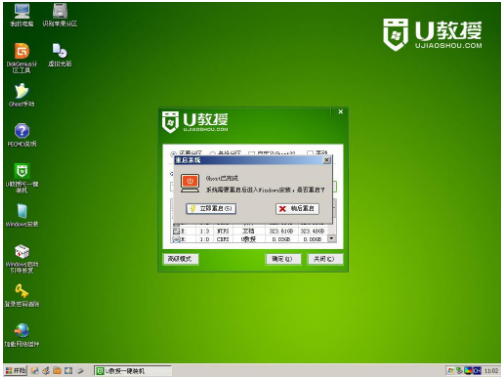
Task: Open My Computer desktop icon
Action: click(22, 15)
